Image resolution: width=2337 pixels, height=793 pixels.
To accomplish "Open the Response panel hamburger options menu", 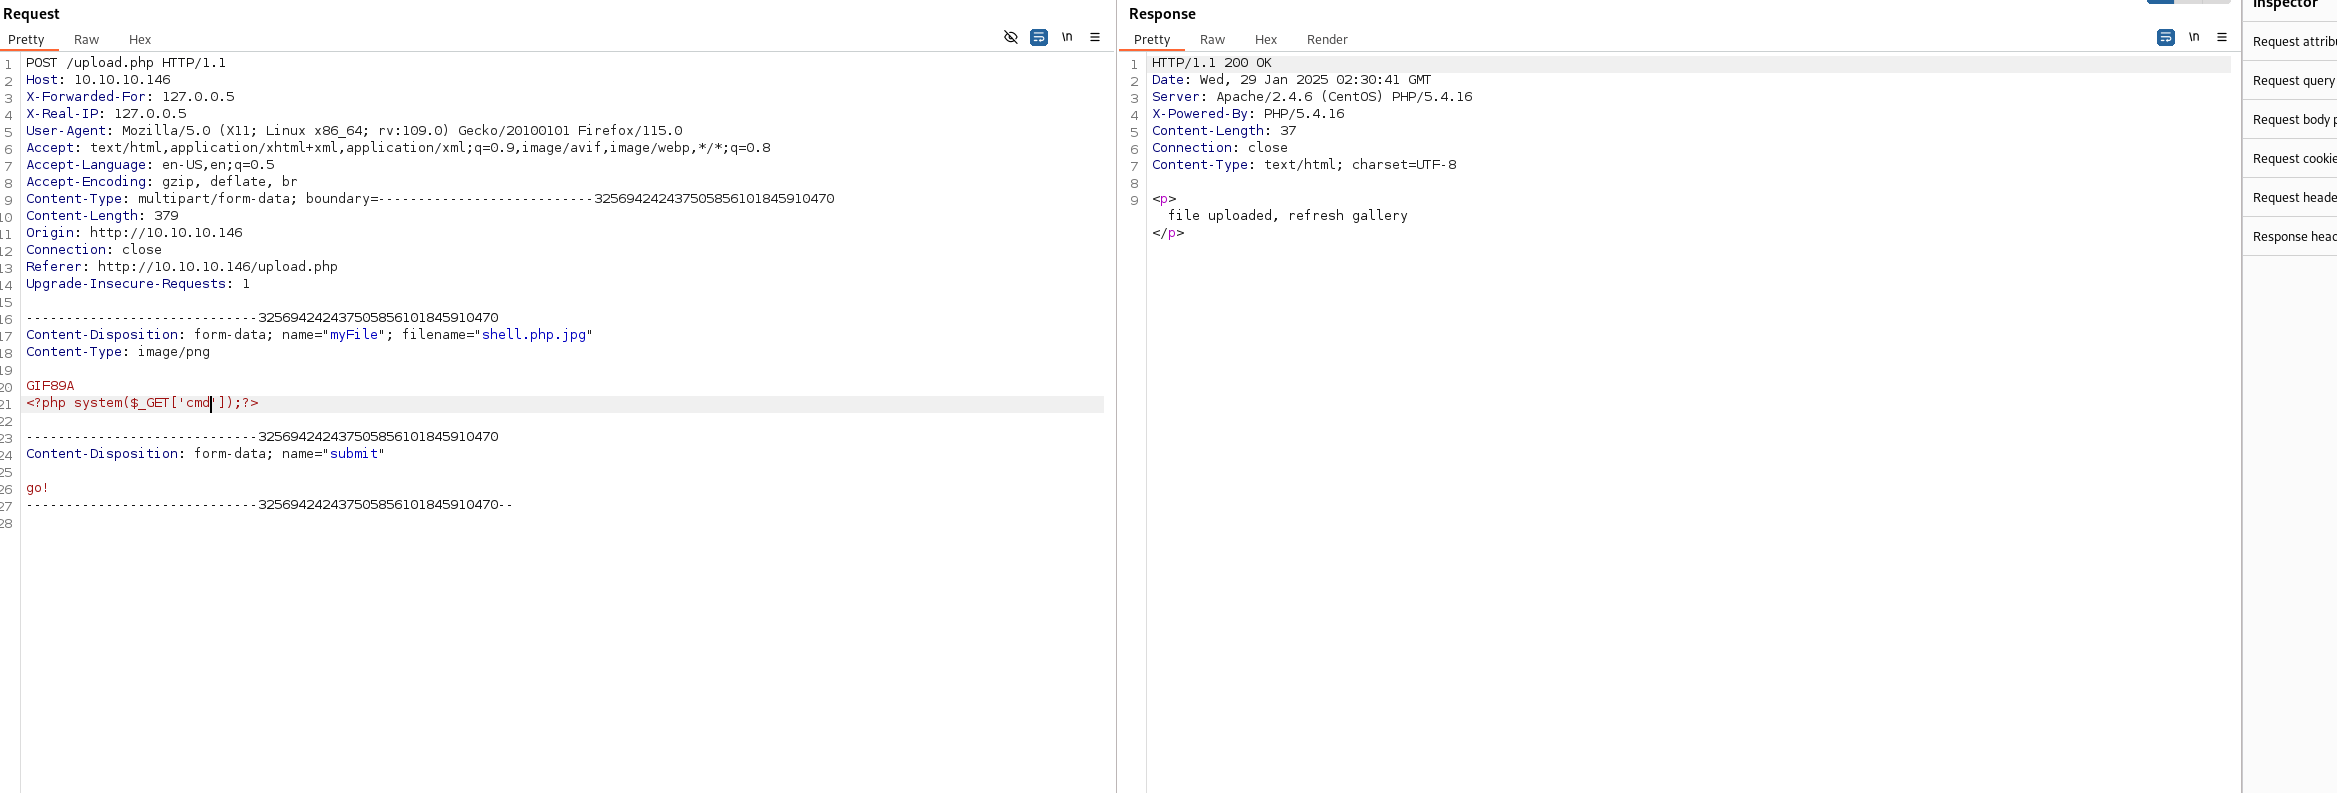I will tap(2222, 37).
